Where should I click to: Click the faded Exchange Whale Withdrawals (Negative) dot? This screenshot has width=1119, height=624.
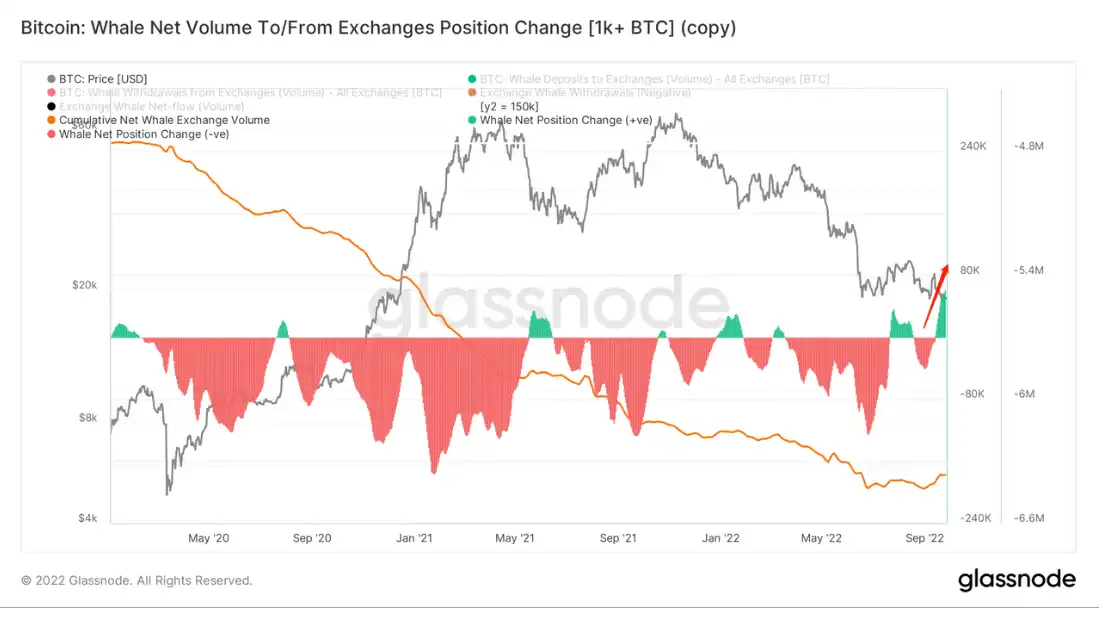pos(472,93)
